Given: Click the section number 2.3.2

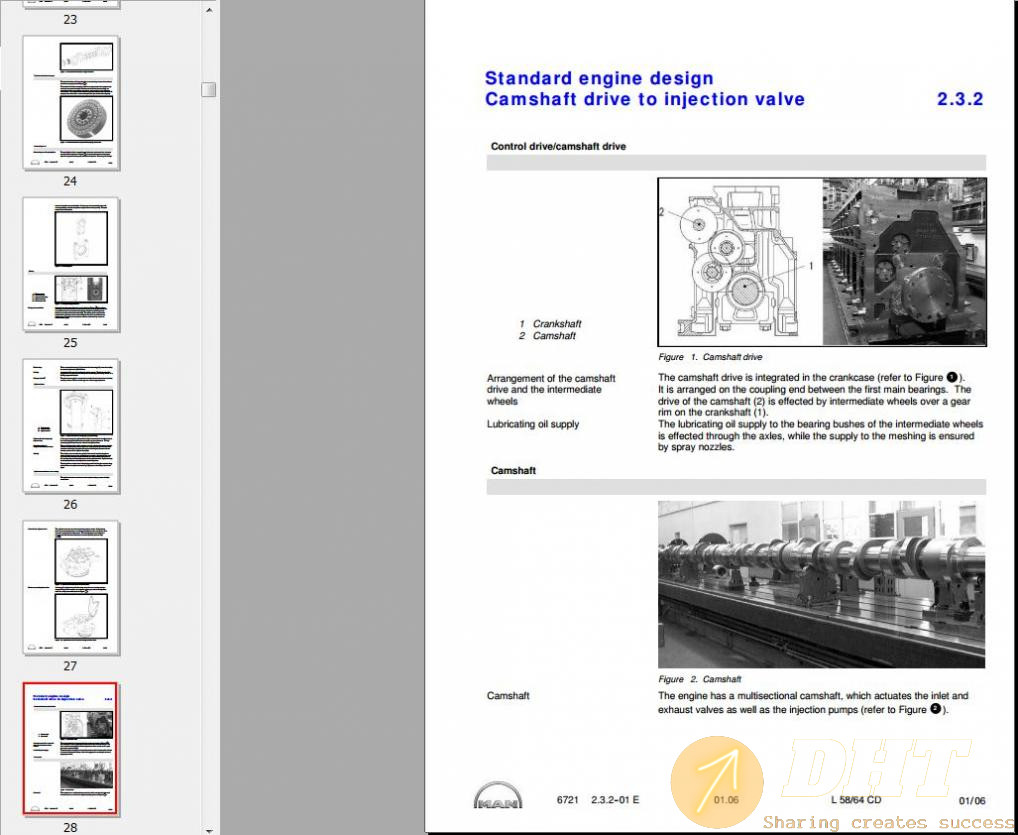Looking at the screenshot, I should click(960, 99).
